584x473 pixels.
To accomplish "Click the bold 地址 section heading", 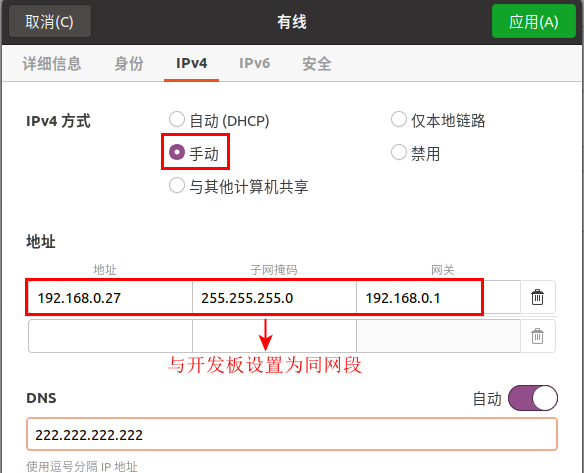I will tap(41, 241).
